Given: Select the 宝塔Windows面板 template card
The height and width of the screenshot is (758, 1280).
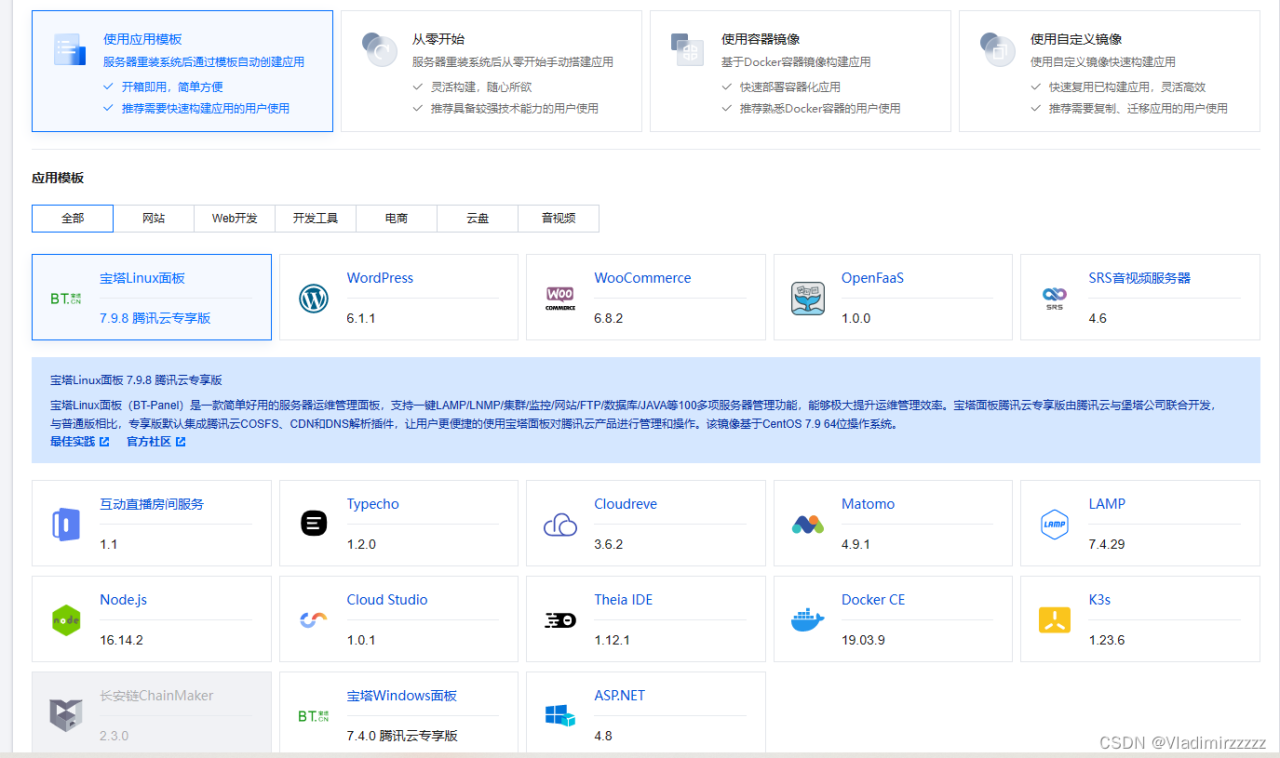Looking at the screenshot, I should (x=398, y=712).
